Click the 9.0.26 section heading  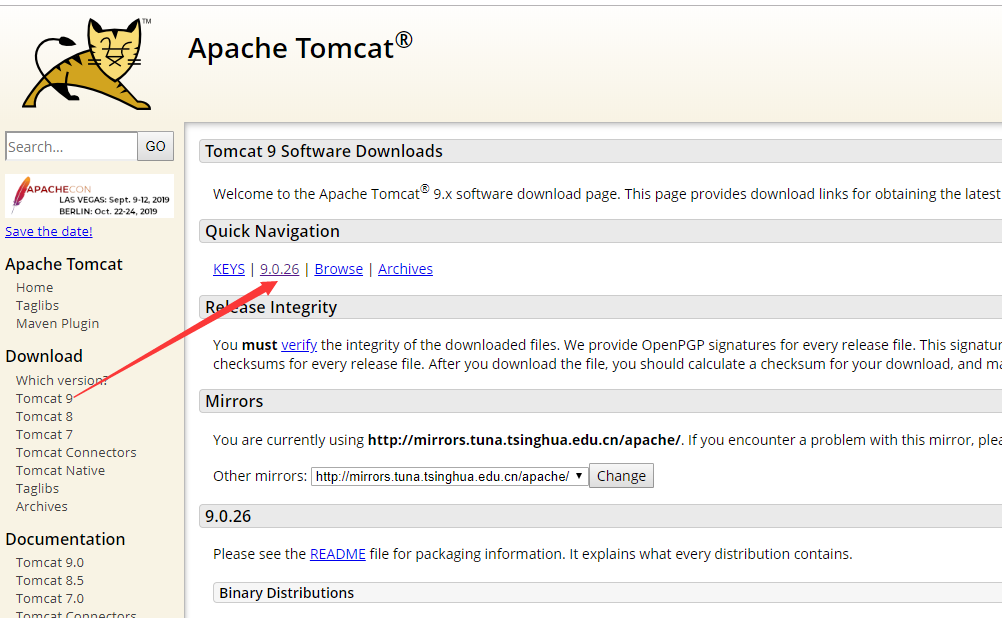pyautogui.click(x=228, y=516)
